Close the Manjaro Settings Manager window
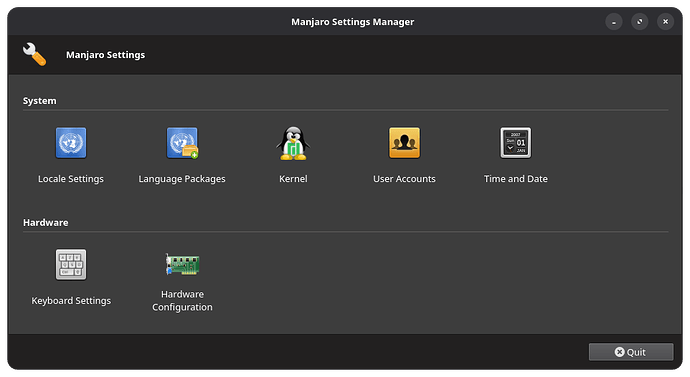 tap(666, 22)
